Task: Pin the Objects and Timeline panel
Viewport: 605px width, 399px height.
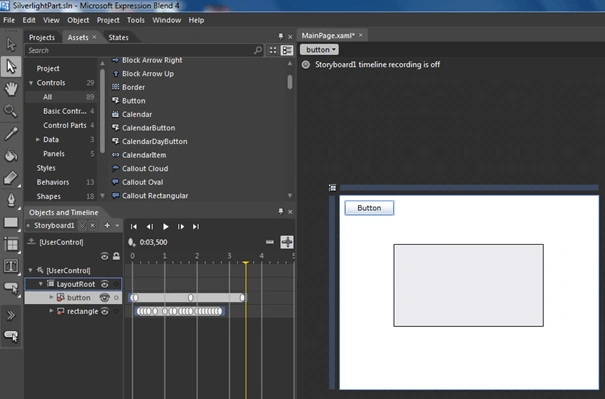Action: [x=281, y=211]
